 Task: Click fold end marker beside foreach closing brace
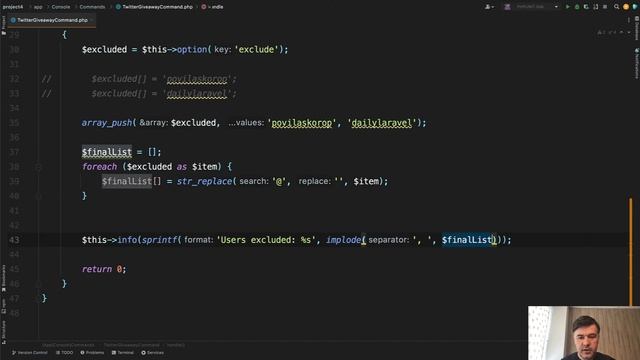tap(38, 196)
